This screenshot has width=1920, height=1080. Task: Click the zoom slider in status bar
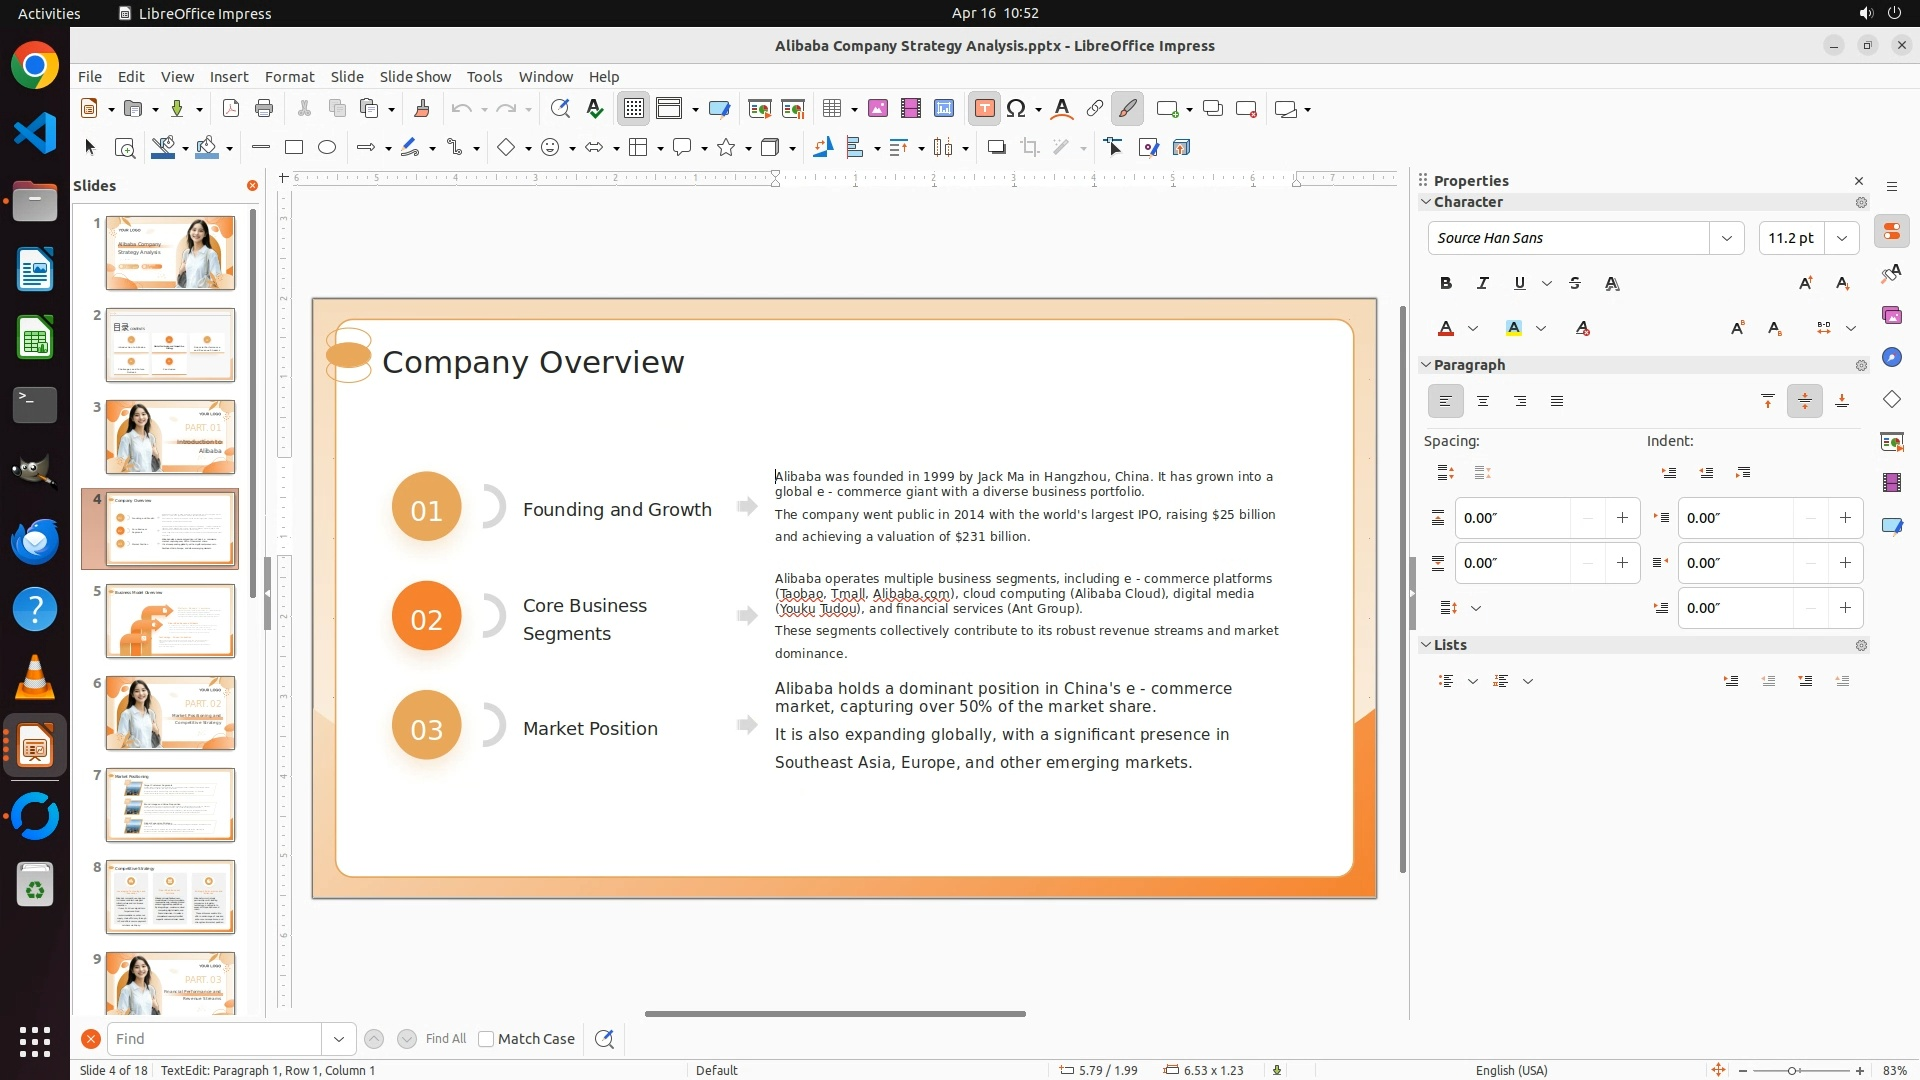1791,1070
